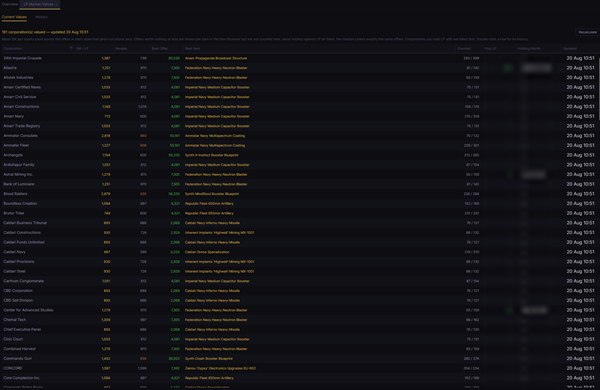Open the History sub-tab
This screenshot has height=390, width=600.
(x=41, y=17)
